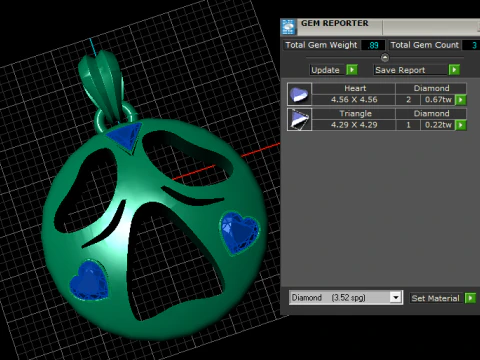Collapse the panel using the round arrow toggle
The width and height of the screenshot is (480, 360).
(385, 58)
